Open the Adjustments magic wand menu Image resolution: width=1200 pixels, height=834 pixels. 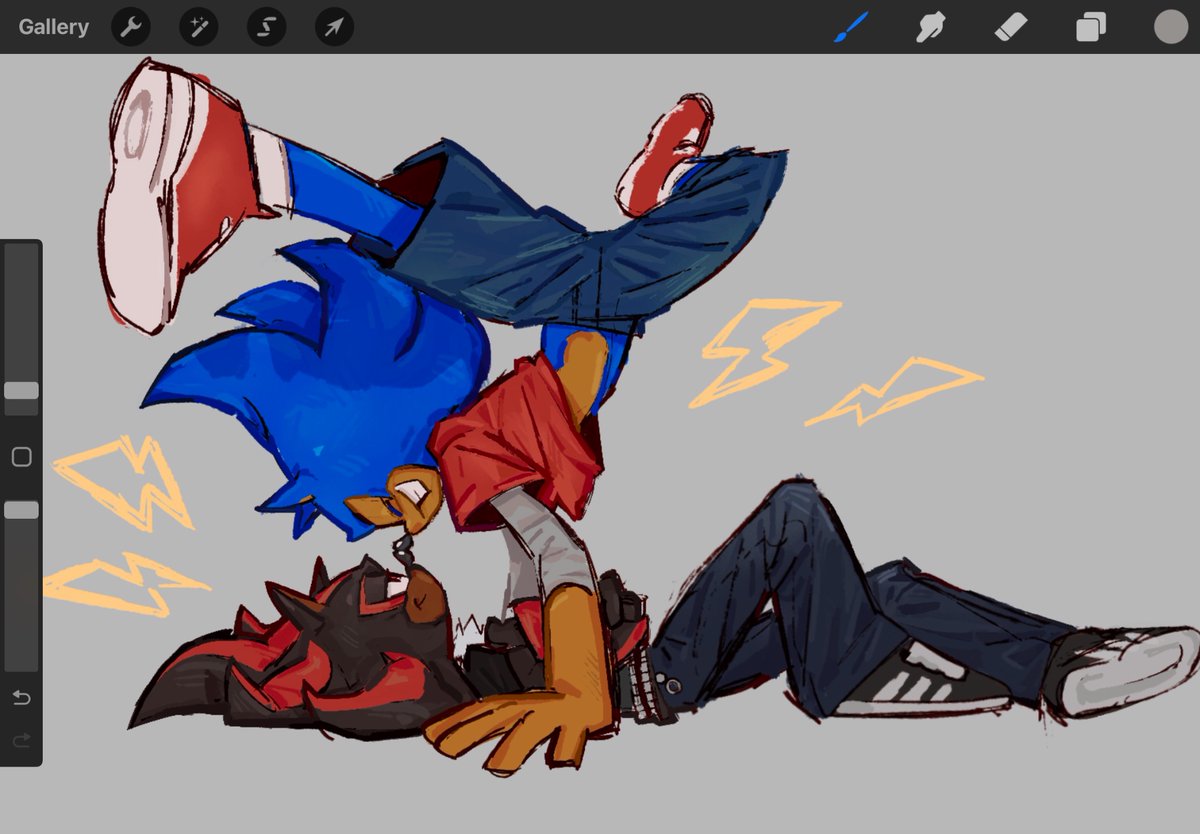coord(199,27)
